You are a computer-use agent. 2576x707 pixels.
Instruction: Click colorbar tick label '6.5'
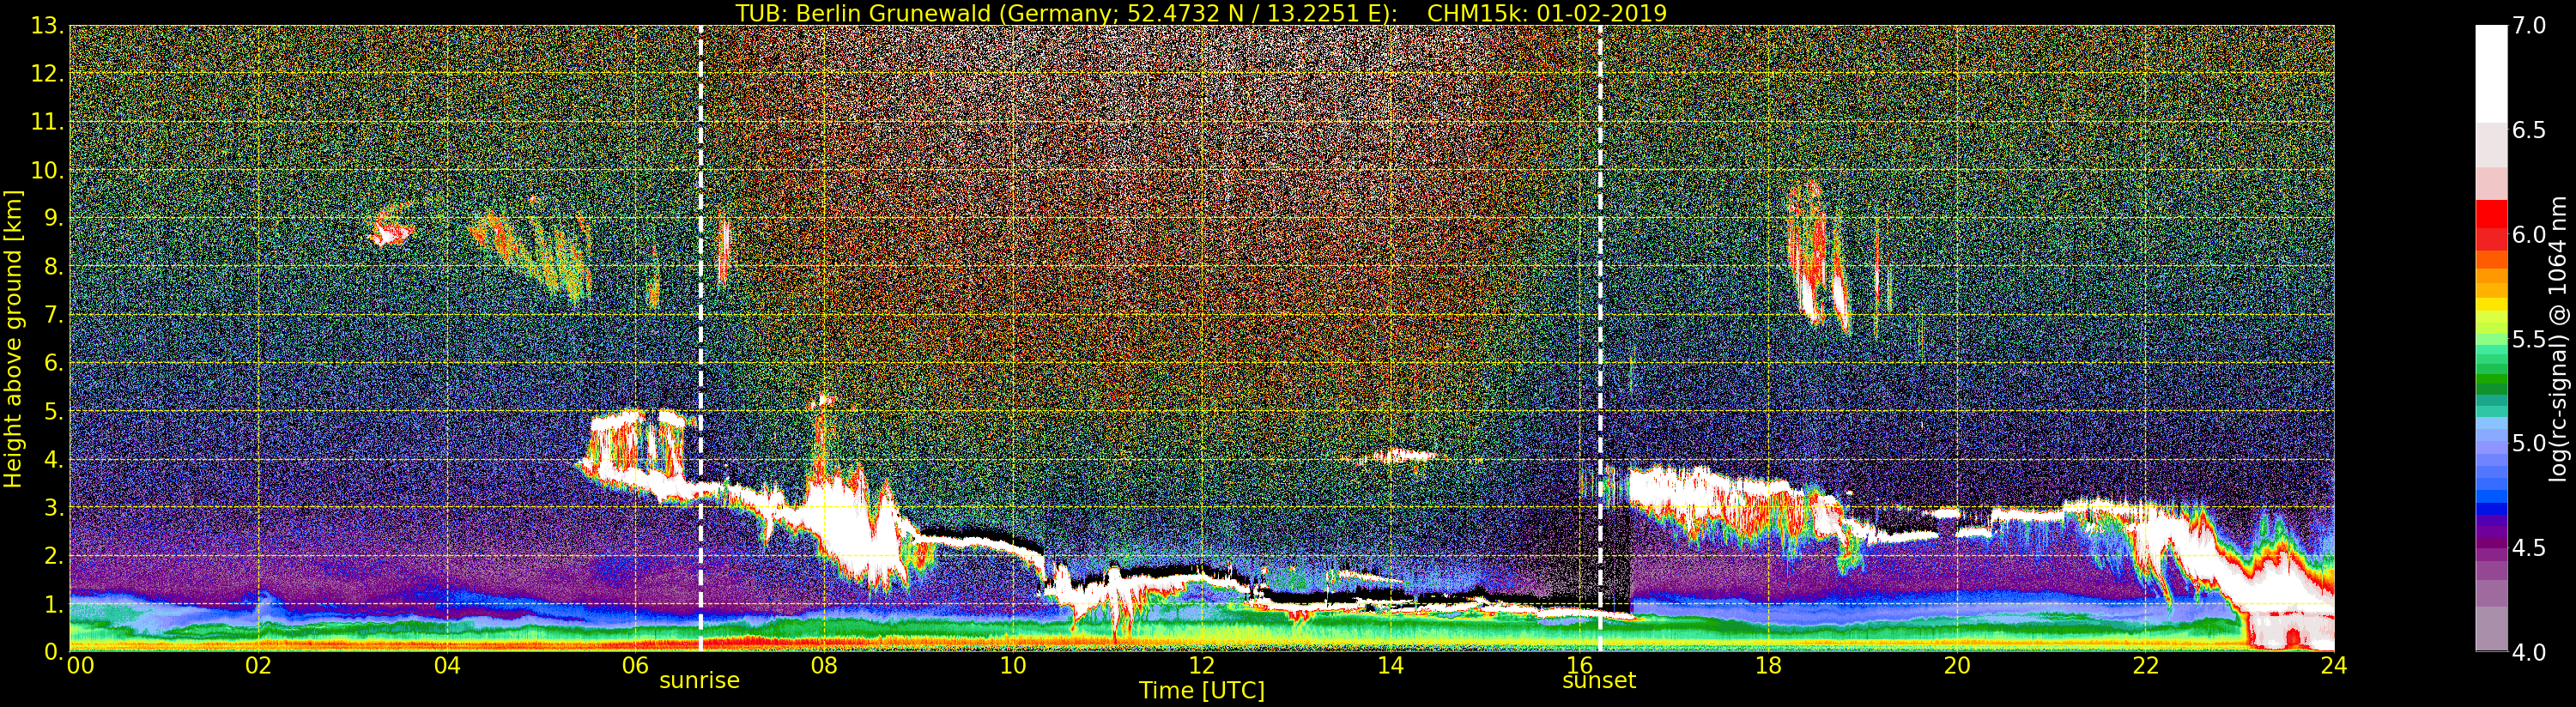pyautogui.click(x=2530, y=130)
